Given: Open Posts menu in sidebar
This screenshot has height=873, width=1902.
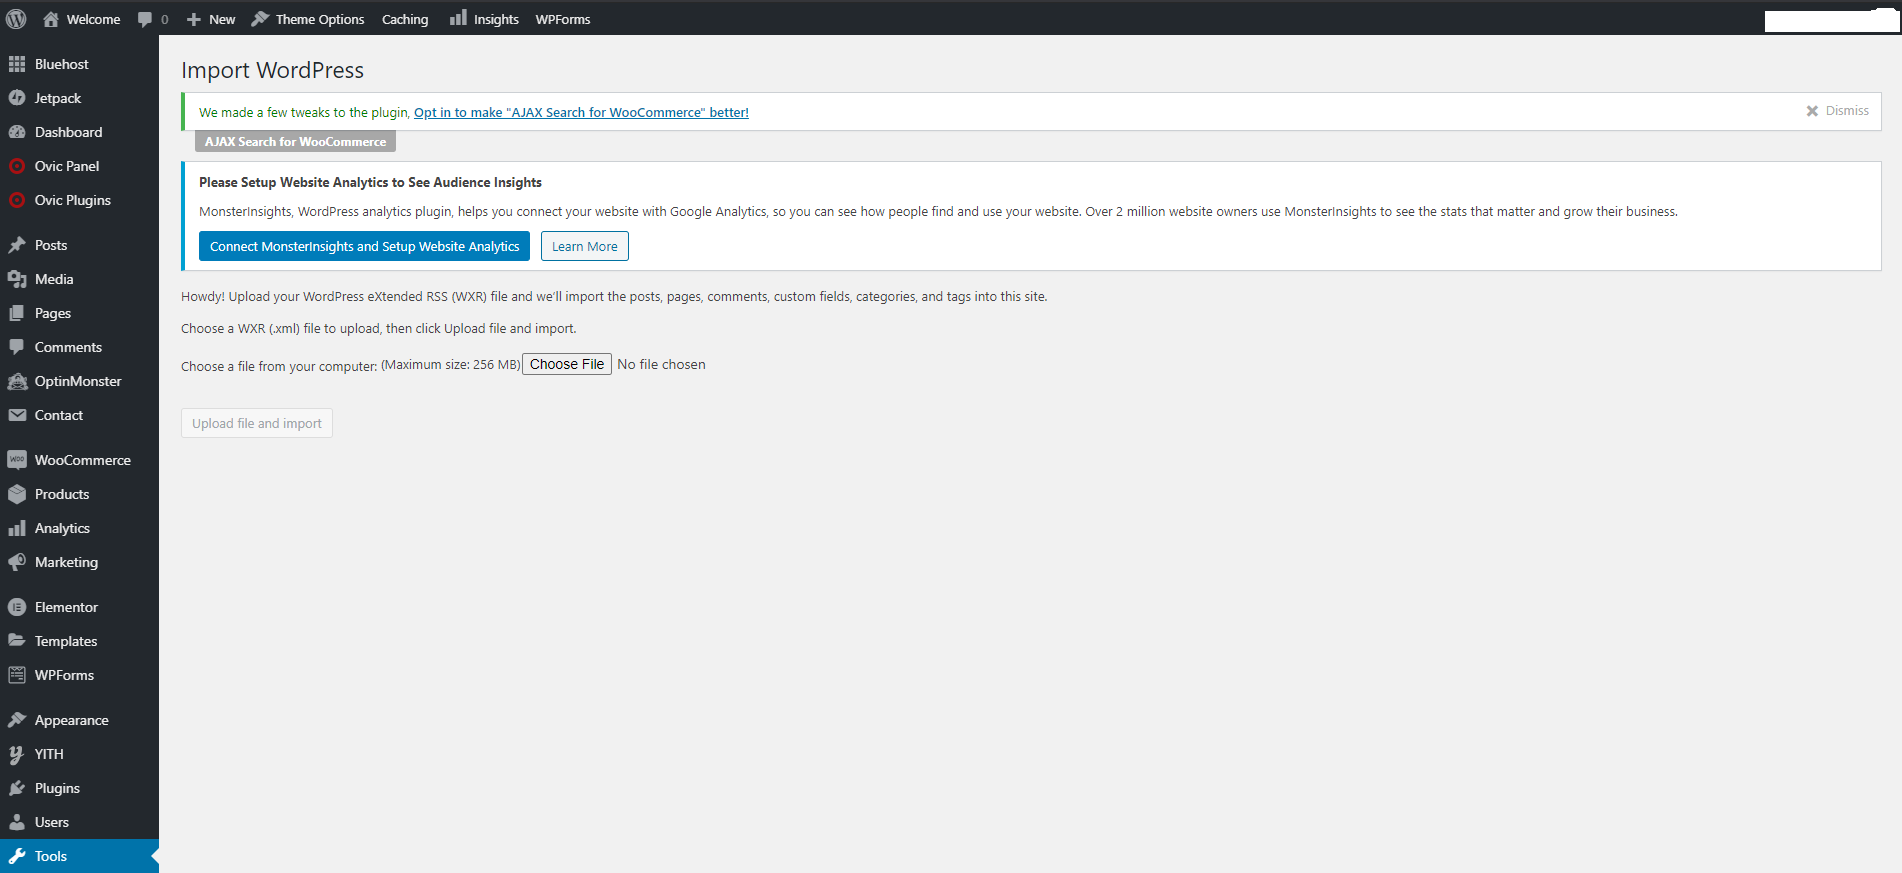Looking at the screenshot, I should (79, 245).
